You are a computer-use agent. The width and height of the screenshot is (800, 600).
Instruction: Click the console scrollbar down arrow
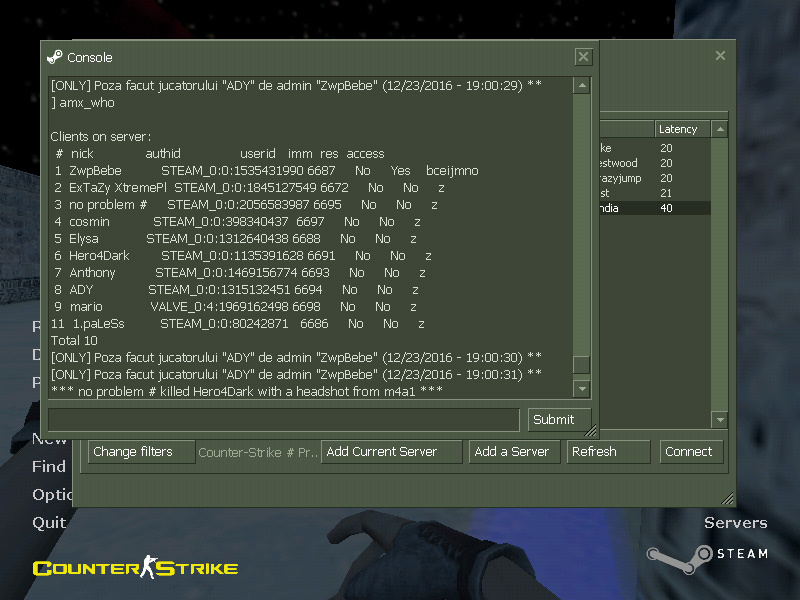(581, 388)
